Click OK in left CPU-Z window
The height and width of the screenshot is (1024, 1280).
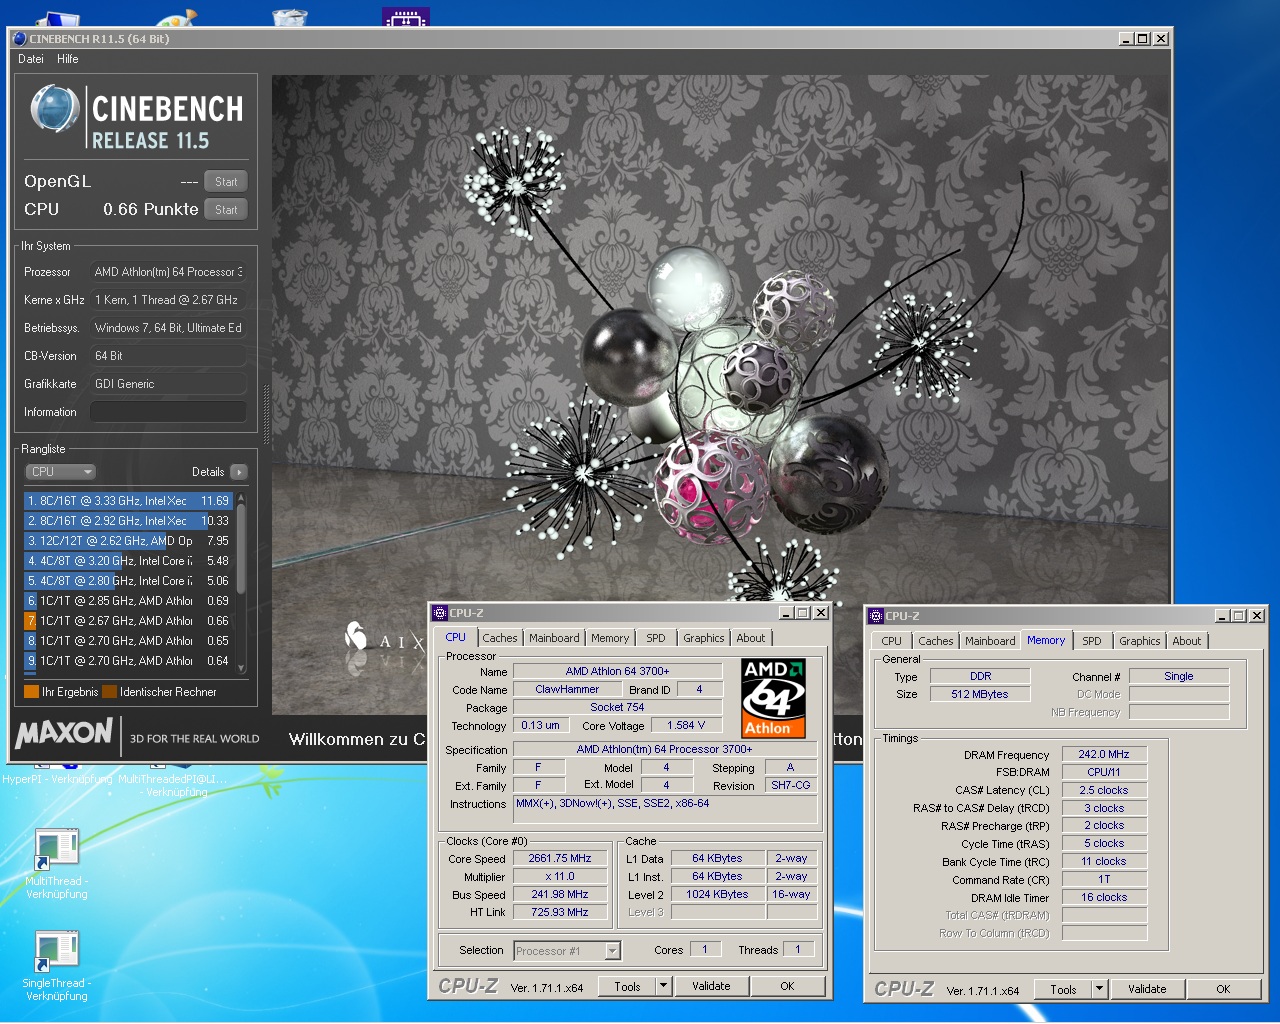(788, 986)
